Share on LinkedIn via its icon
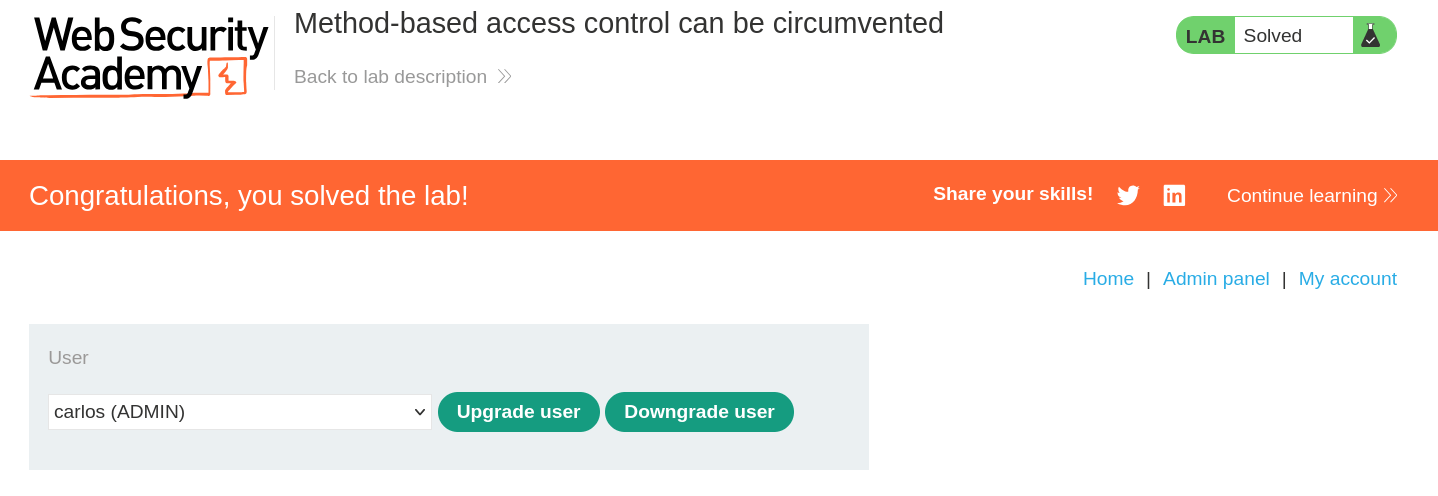 tap(1174, 196)
